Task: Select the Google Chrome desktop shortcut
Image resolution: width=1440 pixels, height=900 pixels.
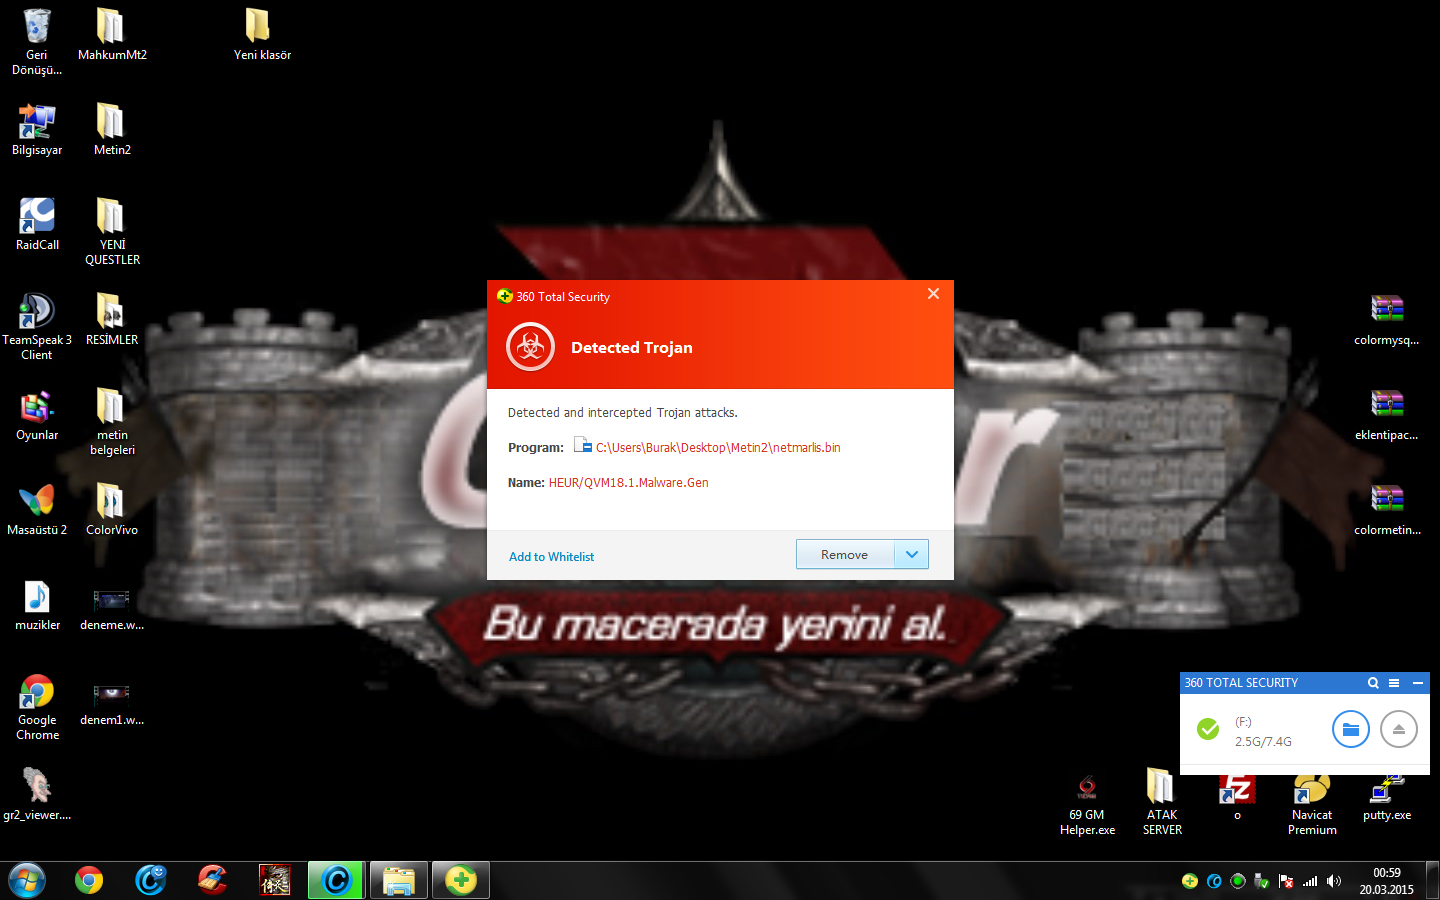Action: click(37, 707)
